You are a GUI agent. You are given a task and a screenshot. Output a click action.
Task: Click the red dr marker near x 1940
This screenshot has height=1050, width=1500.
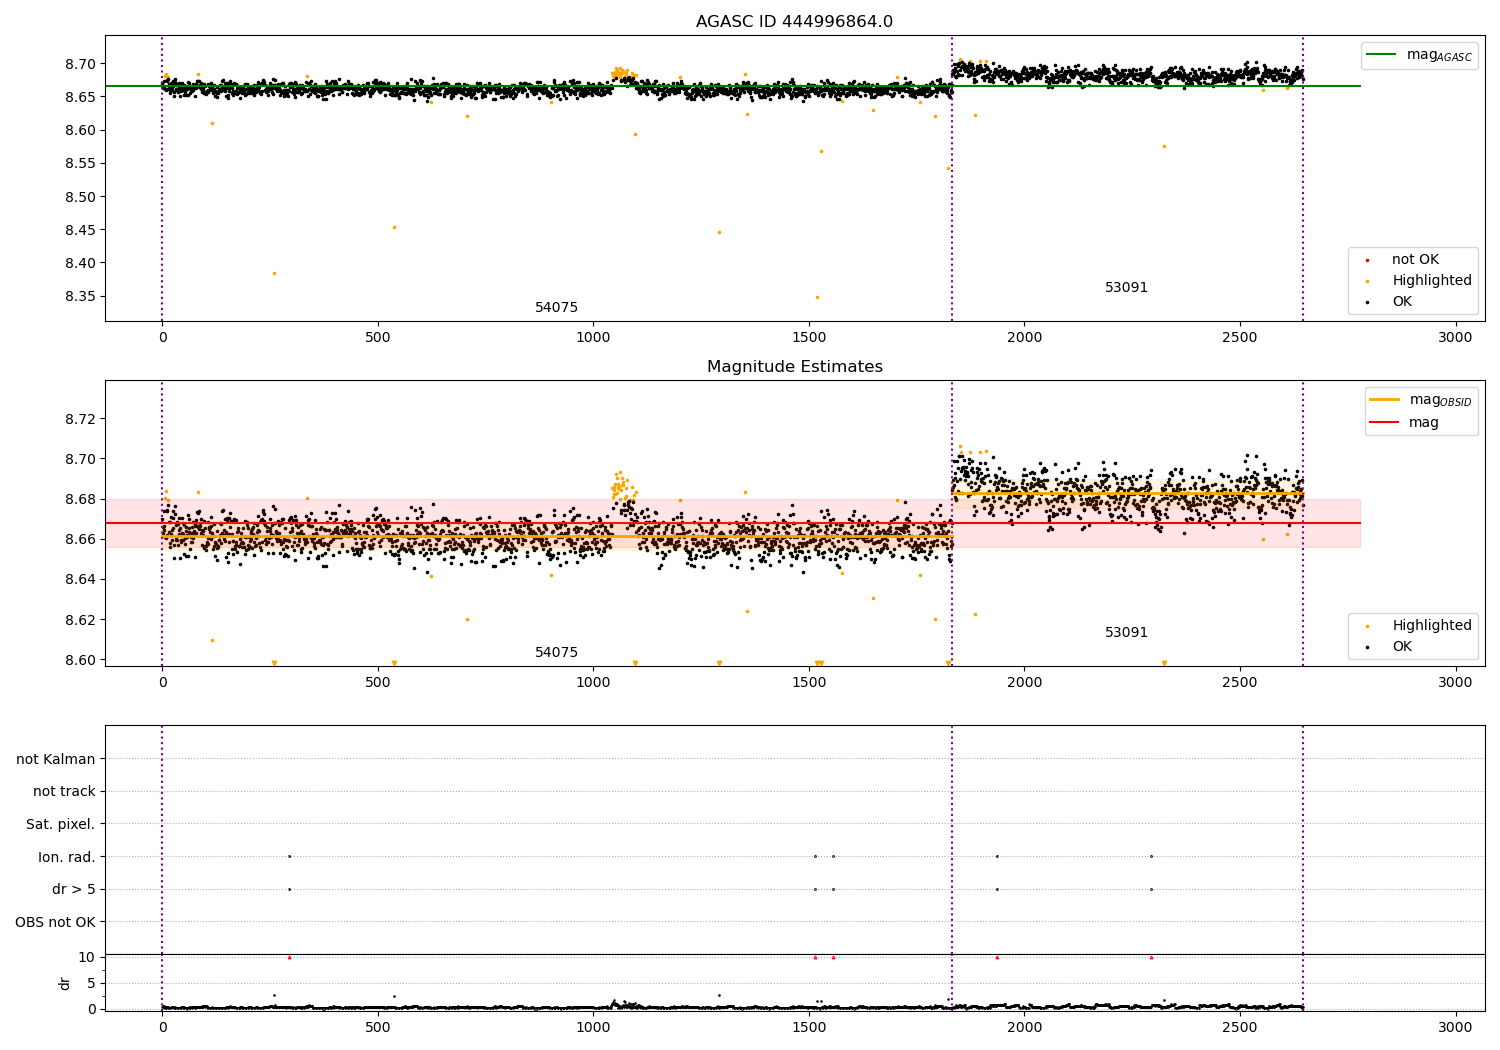pos(997,958)
